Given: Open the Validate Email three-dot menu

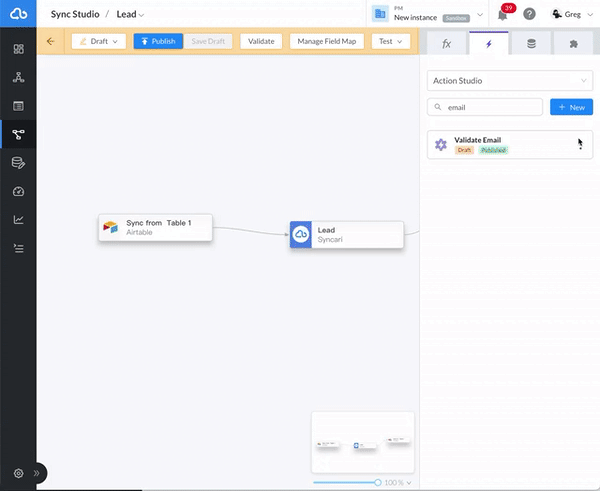Looking at the screenshot, I should (580, 144).
